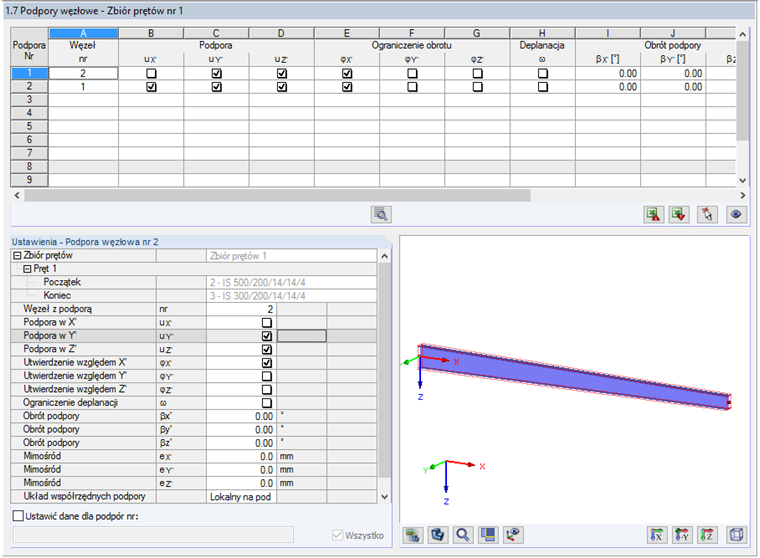Show view in X direction
The width and height of the screenshot is (760, 558).
point(657,535)
